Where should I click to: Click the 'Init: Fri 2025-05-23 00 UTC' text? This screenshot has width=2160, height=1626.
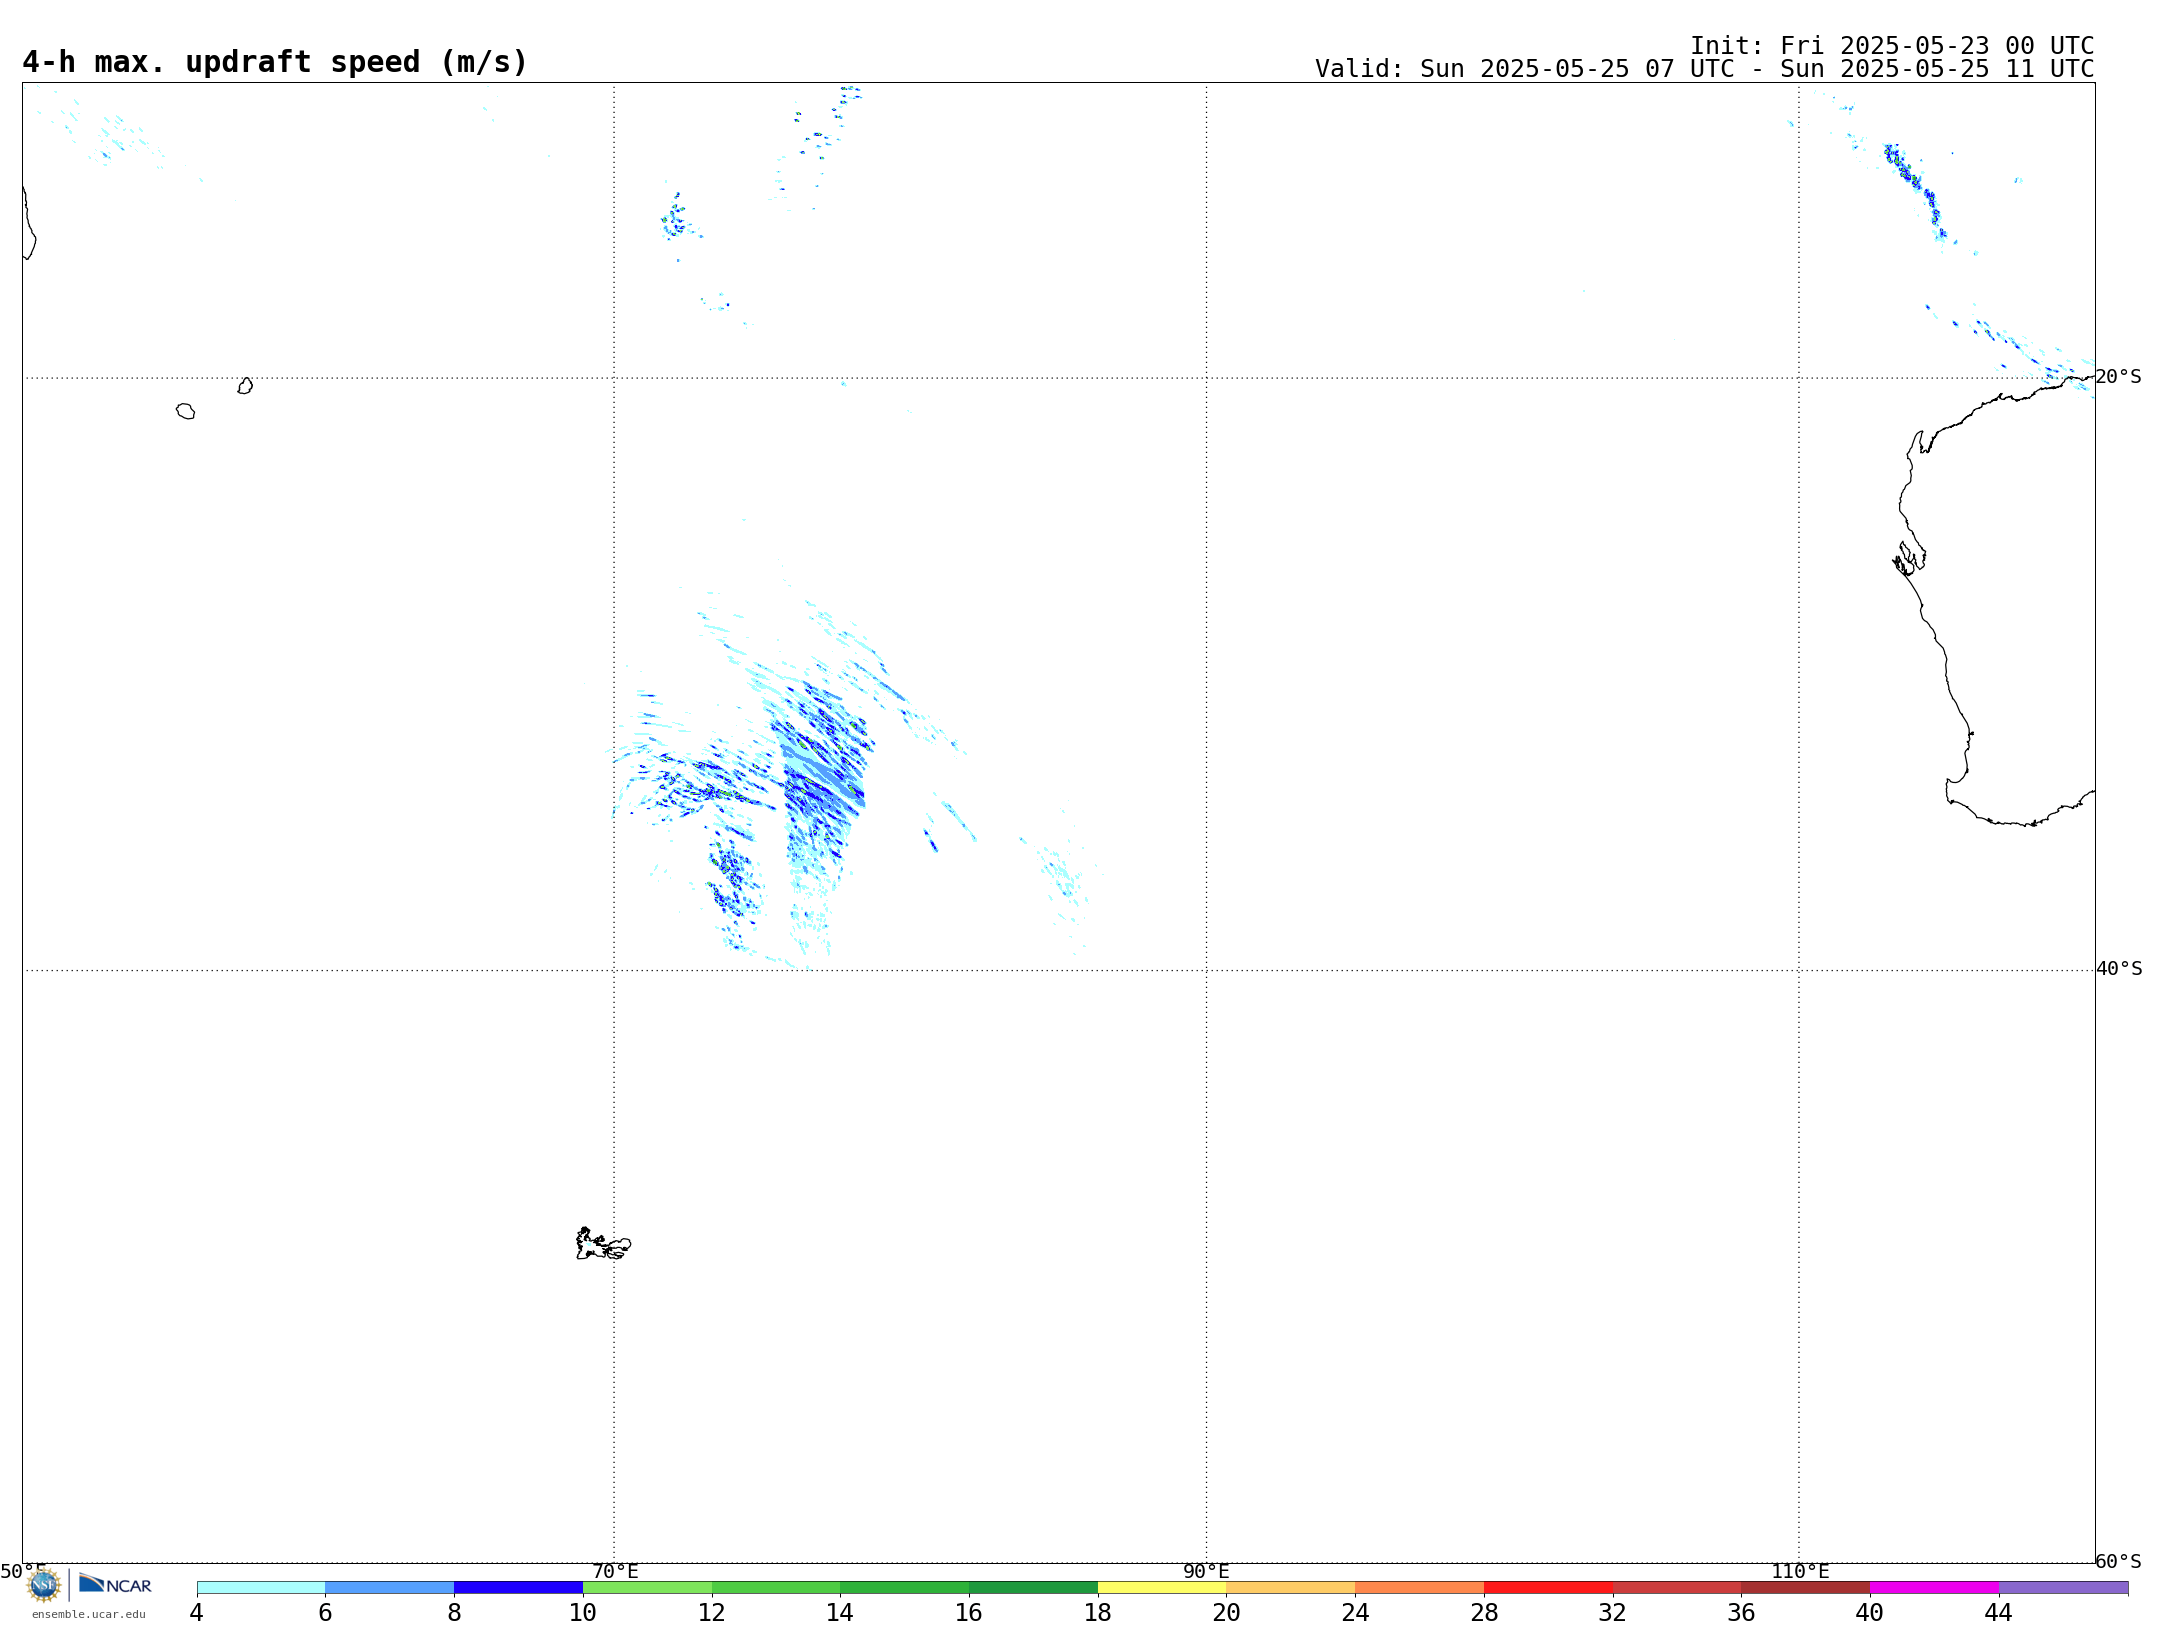(x=1892, y=46)
